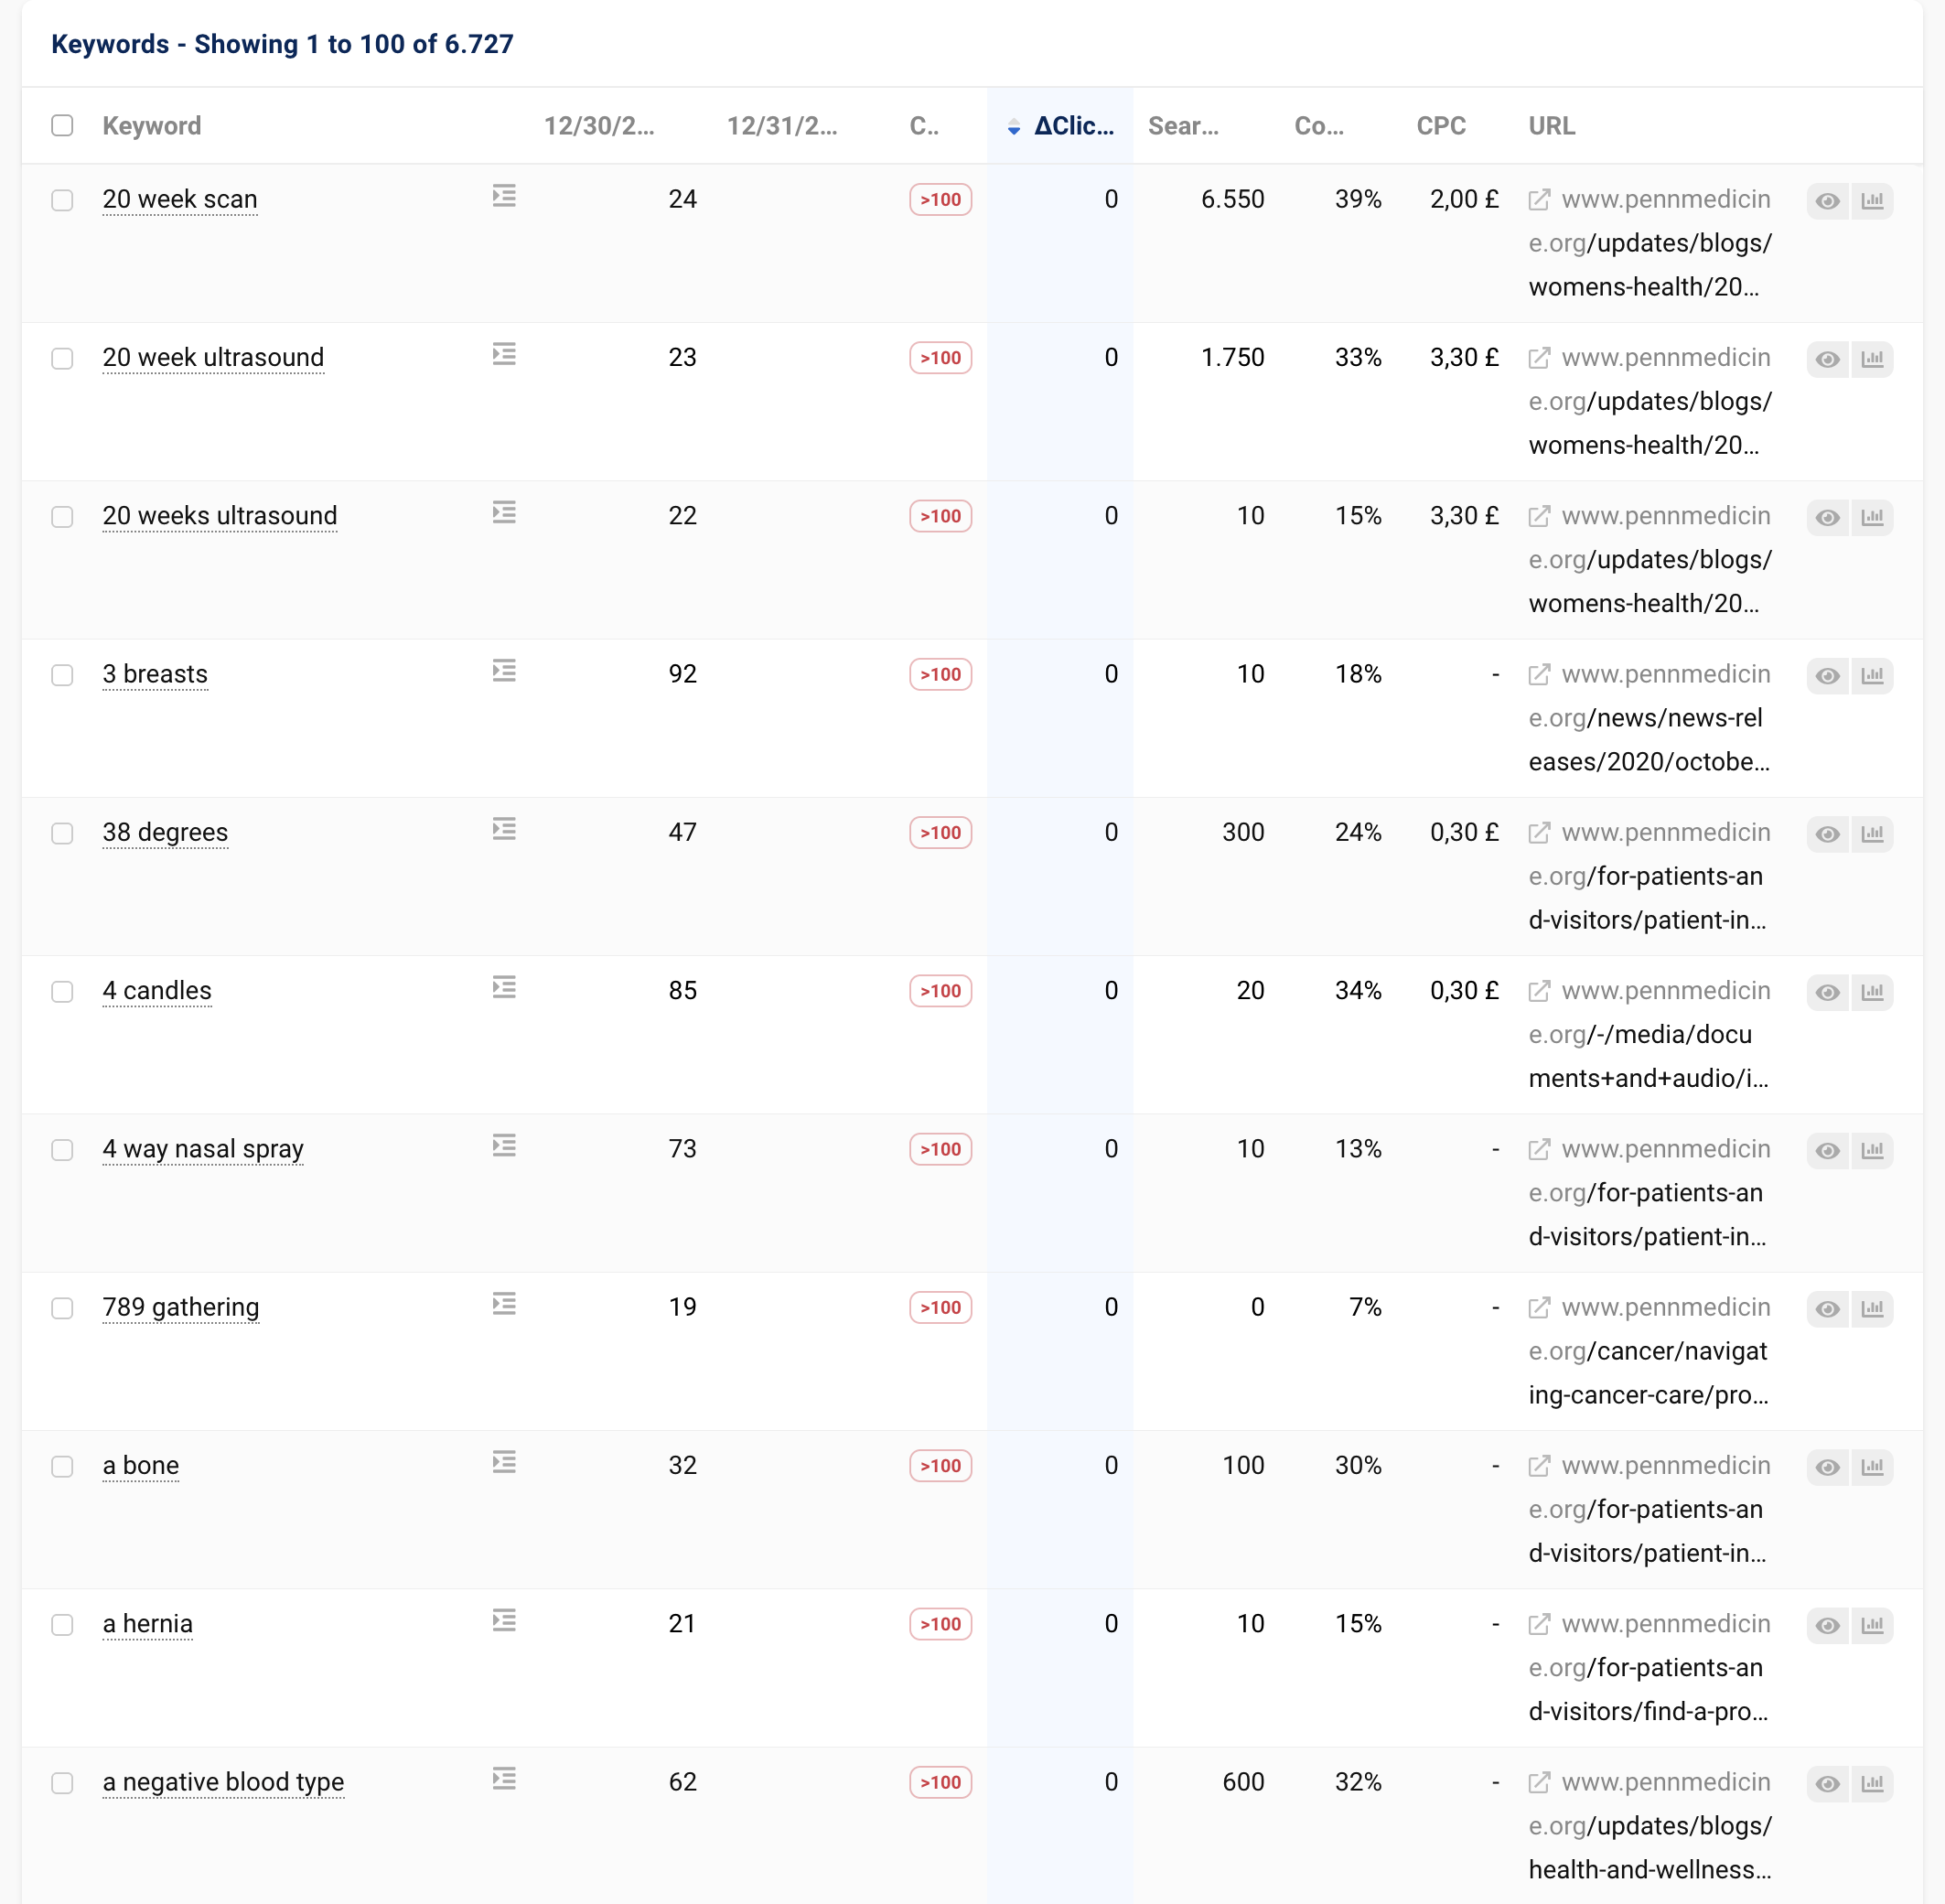
Task: Open the external link icon beside "789 gathering" URL
Action: 1539,1307
